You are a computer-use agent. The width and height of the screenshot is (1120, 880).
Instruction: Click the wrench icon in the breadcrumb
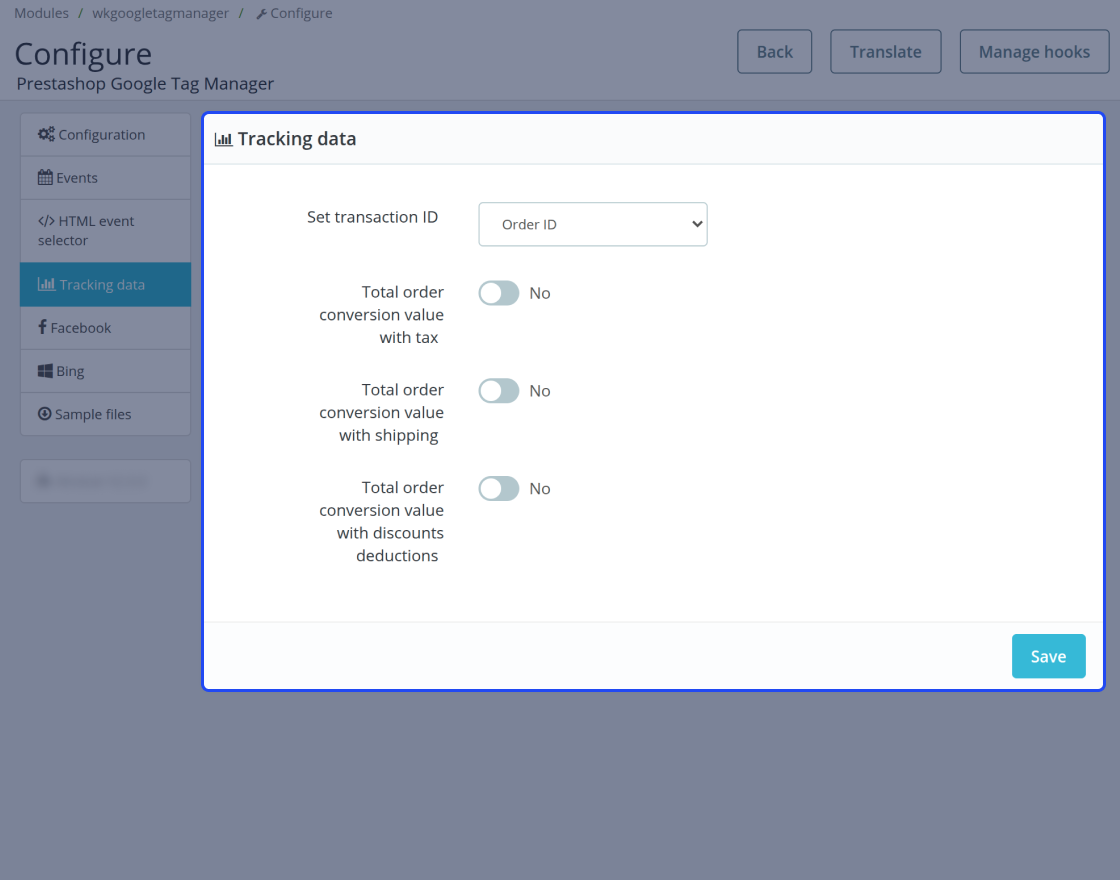click(261, 14)
